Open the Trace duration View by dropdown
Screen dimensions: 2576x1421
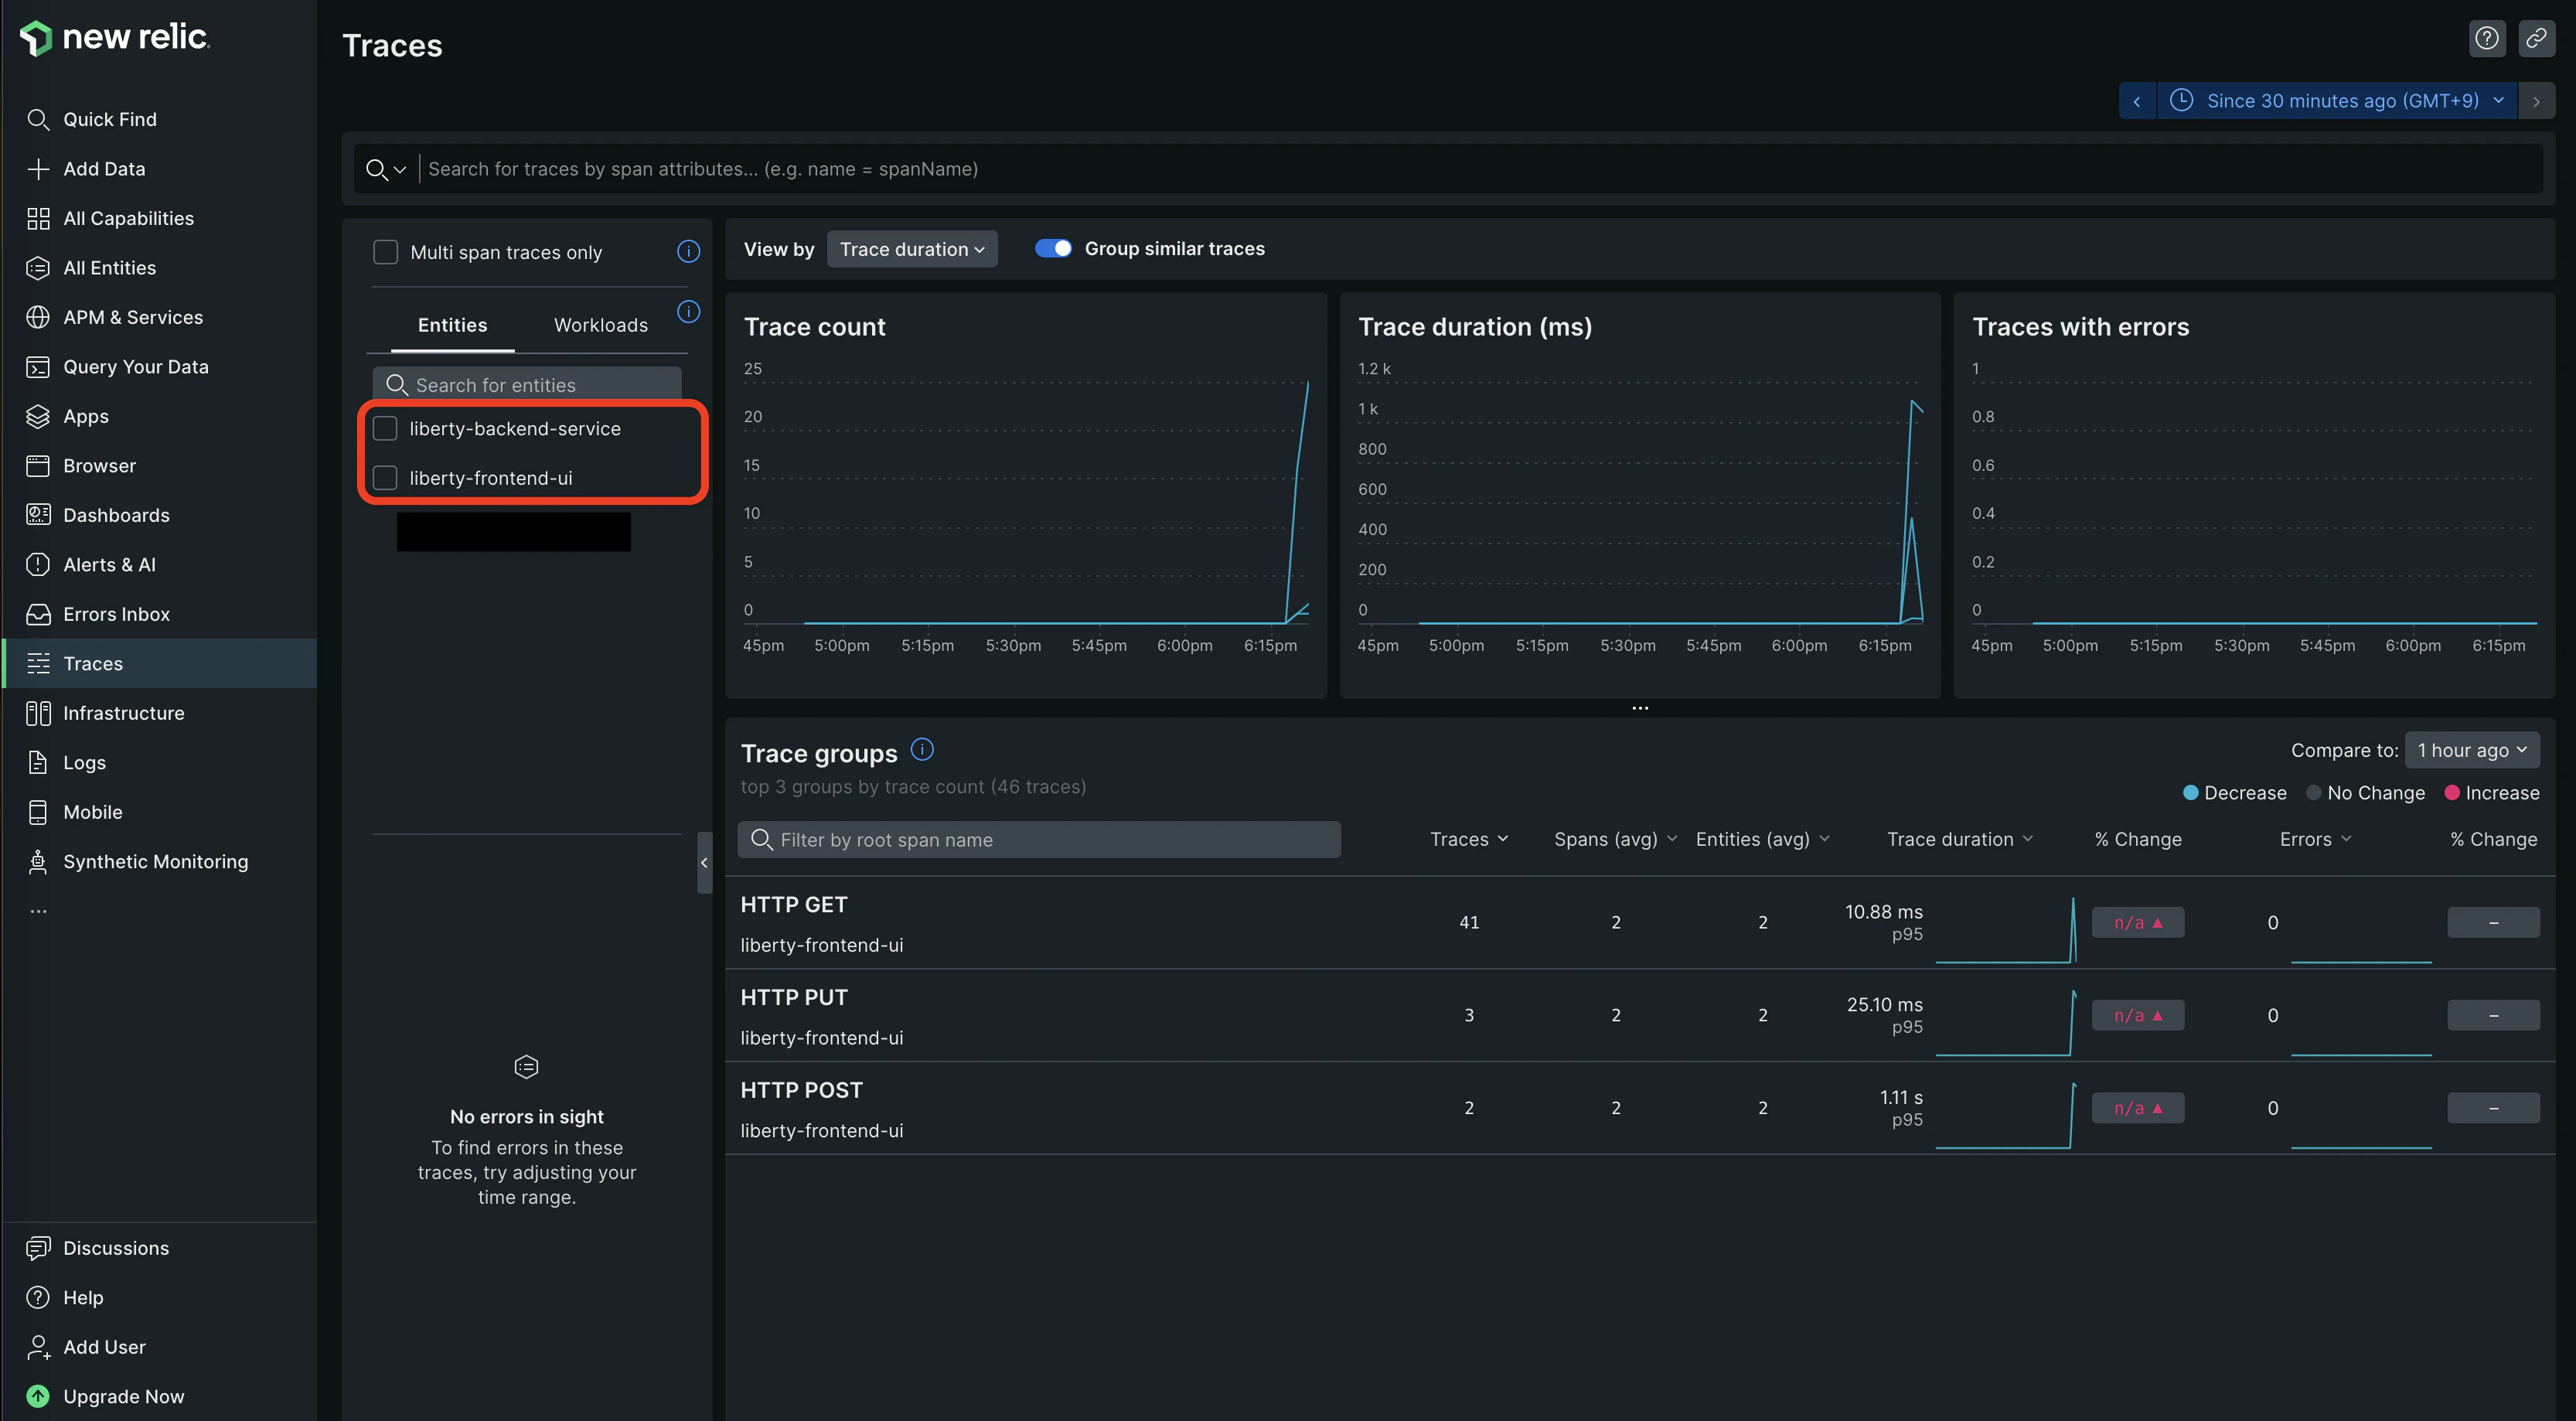[911, 249]
